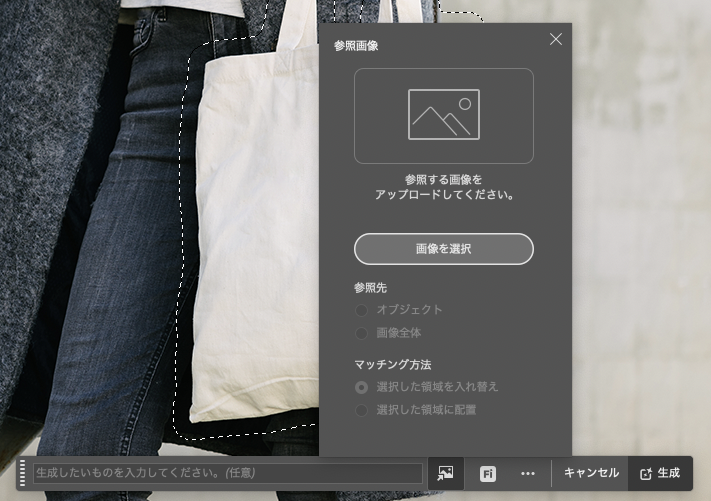Click the reference image icon in taskbar
The width and height of the screenshot is (711, 501).
(446, 473)
